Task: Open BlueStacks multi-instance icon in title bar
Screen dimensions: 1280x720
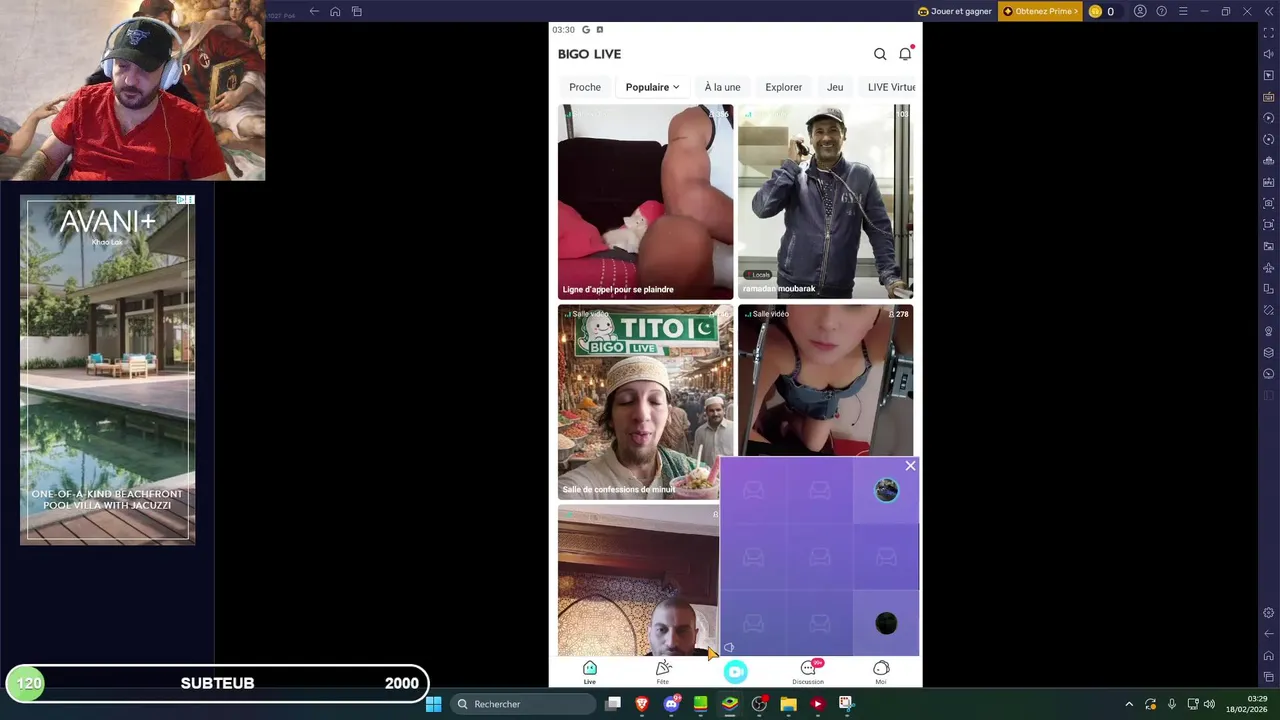Action: coord(356,11)
